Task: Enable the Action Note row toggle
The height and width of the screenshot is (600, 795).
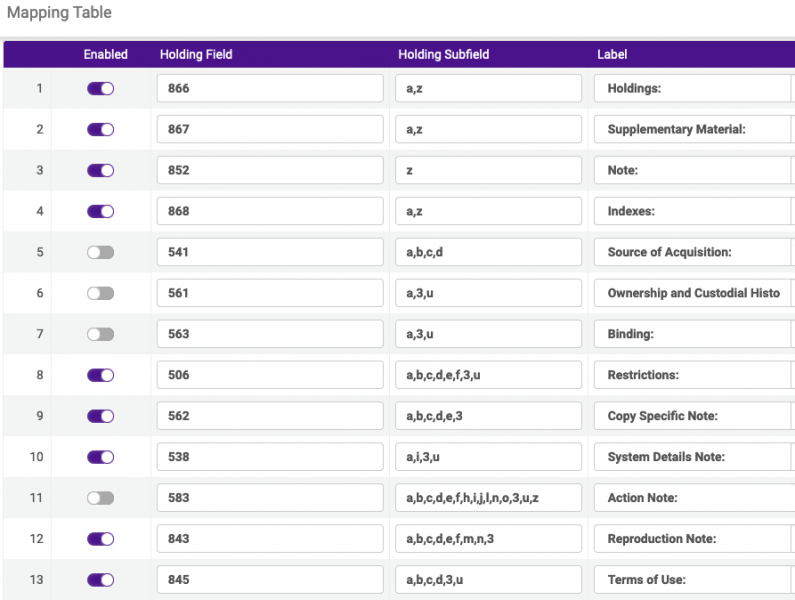Action: [x=100, y=498]
